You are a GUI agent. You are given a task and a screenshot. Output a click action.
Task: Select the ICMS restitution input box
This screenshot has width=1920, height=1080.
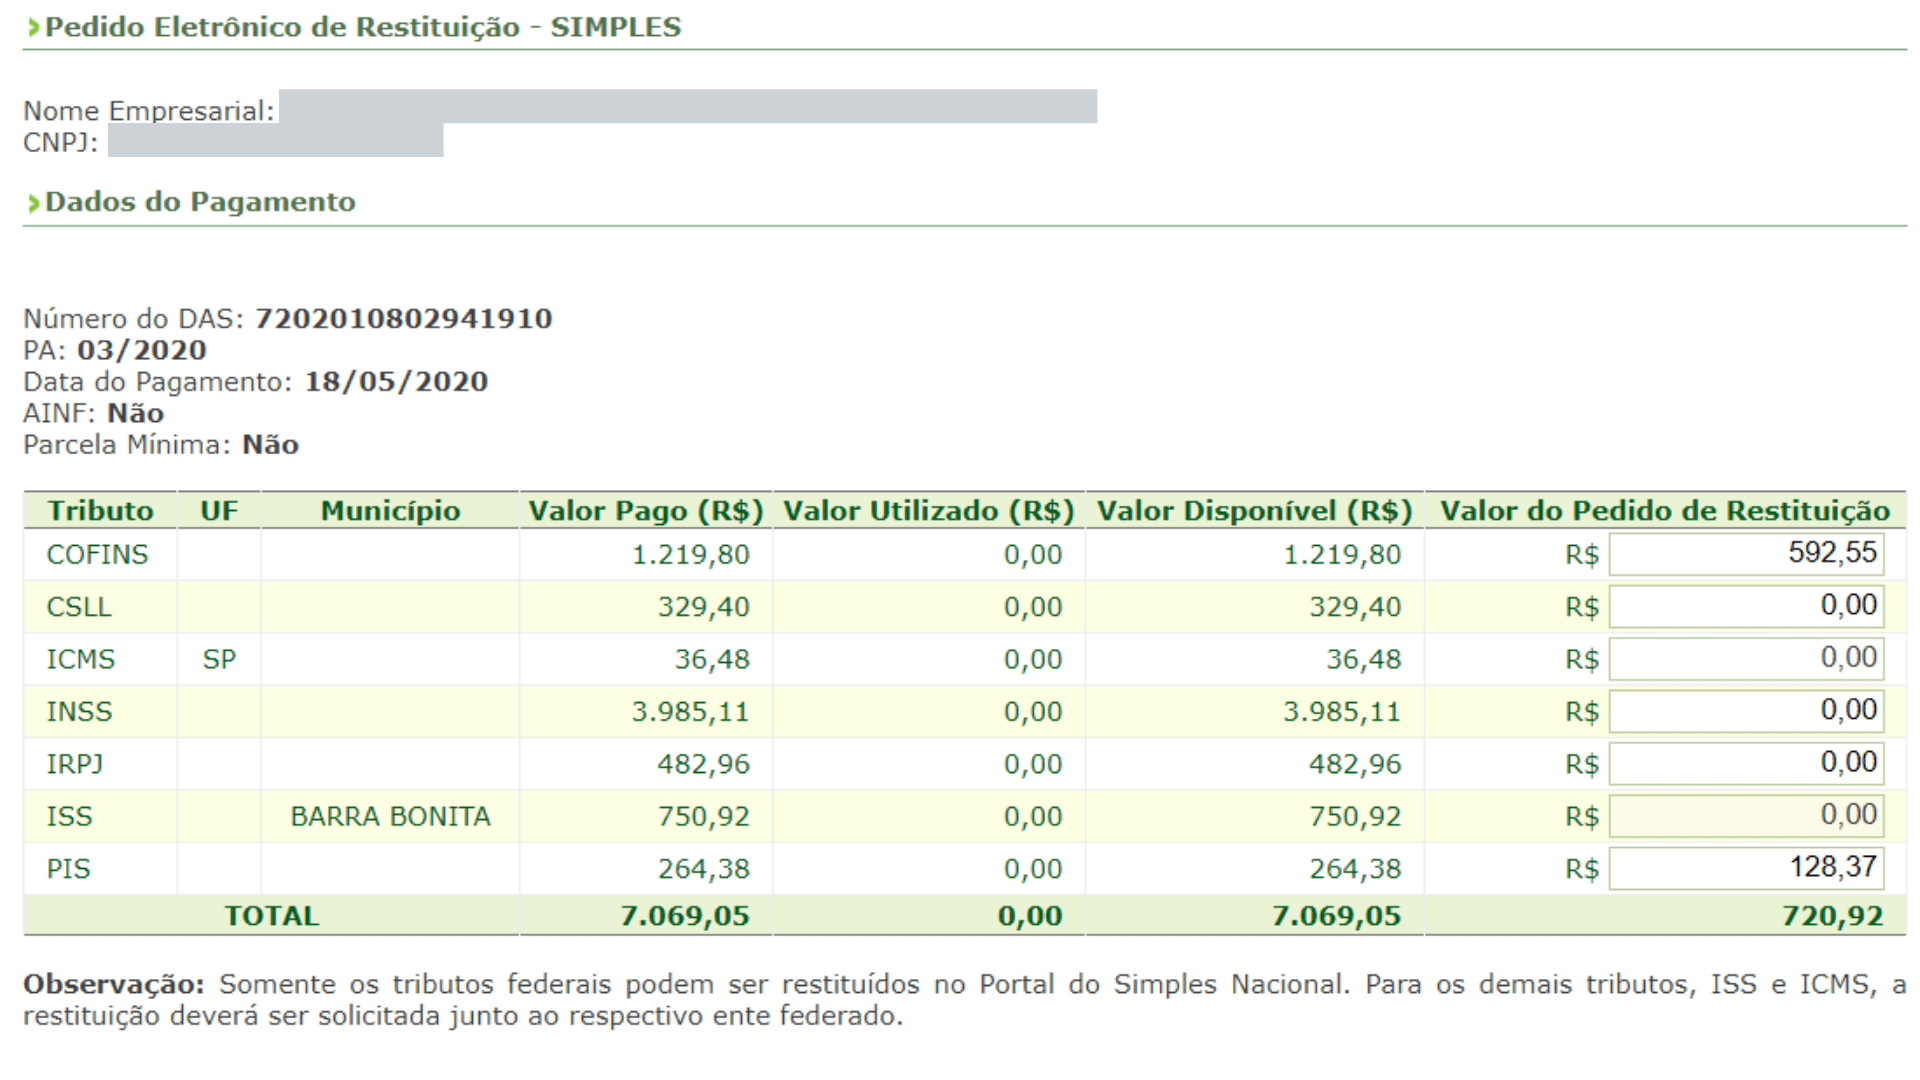coord(1744,658)
